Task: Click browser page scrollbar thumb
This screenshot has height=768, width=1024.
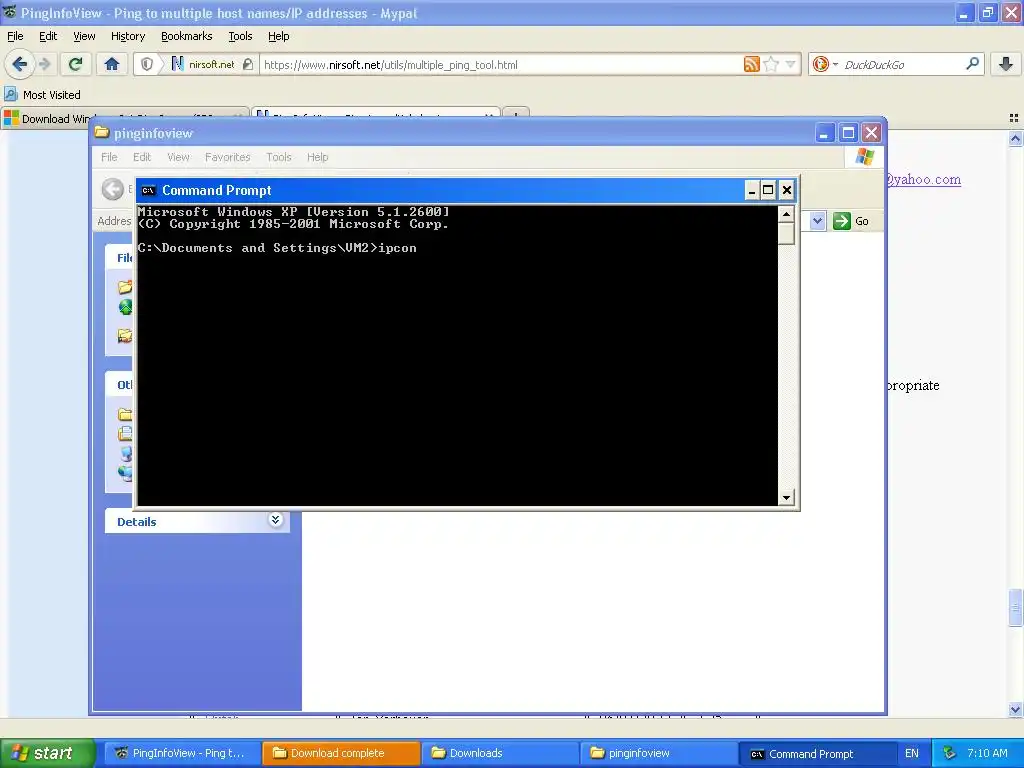Action: click(1015, 607)
